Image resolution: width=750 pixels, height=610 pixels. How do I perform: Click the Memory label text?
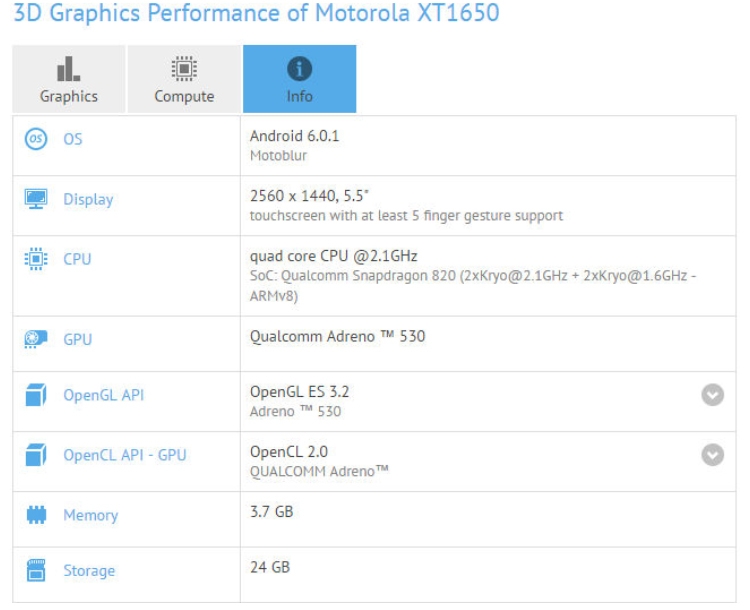click(x=90, y=516)
